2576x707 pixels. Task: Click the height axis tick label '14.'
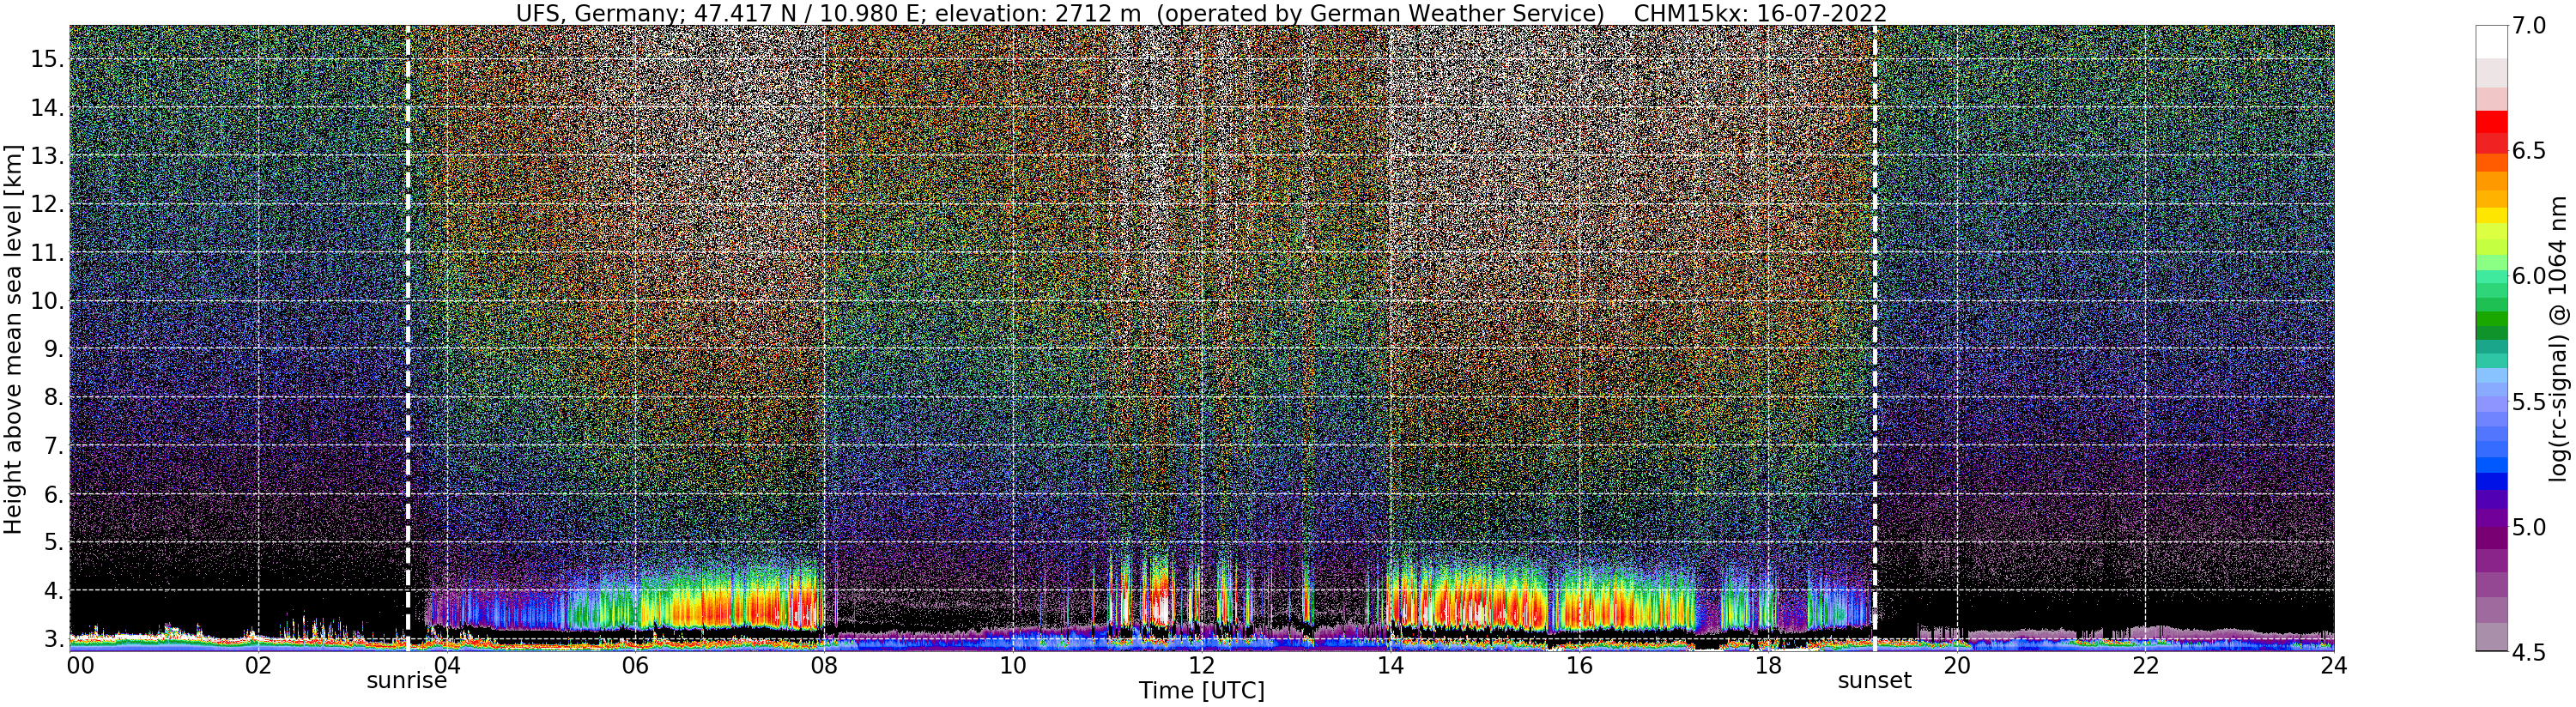click(47, 108)
